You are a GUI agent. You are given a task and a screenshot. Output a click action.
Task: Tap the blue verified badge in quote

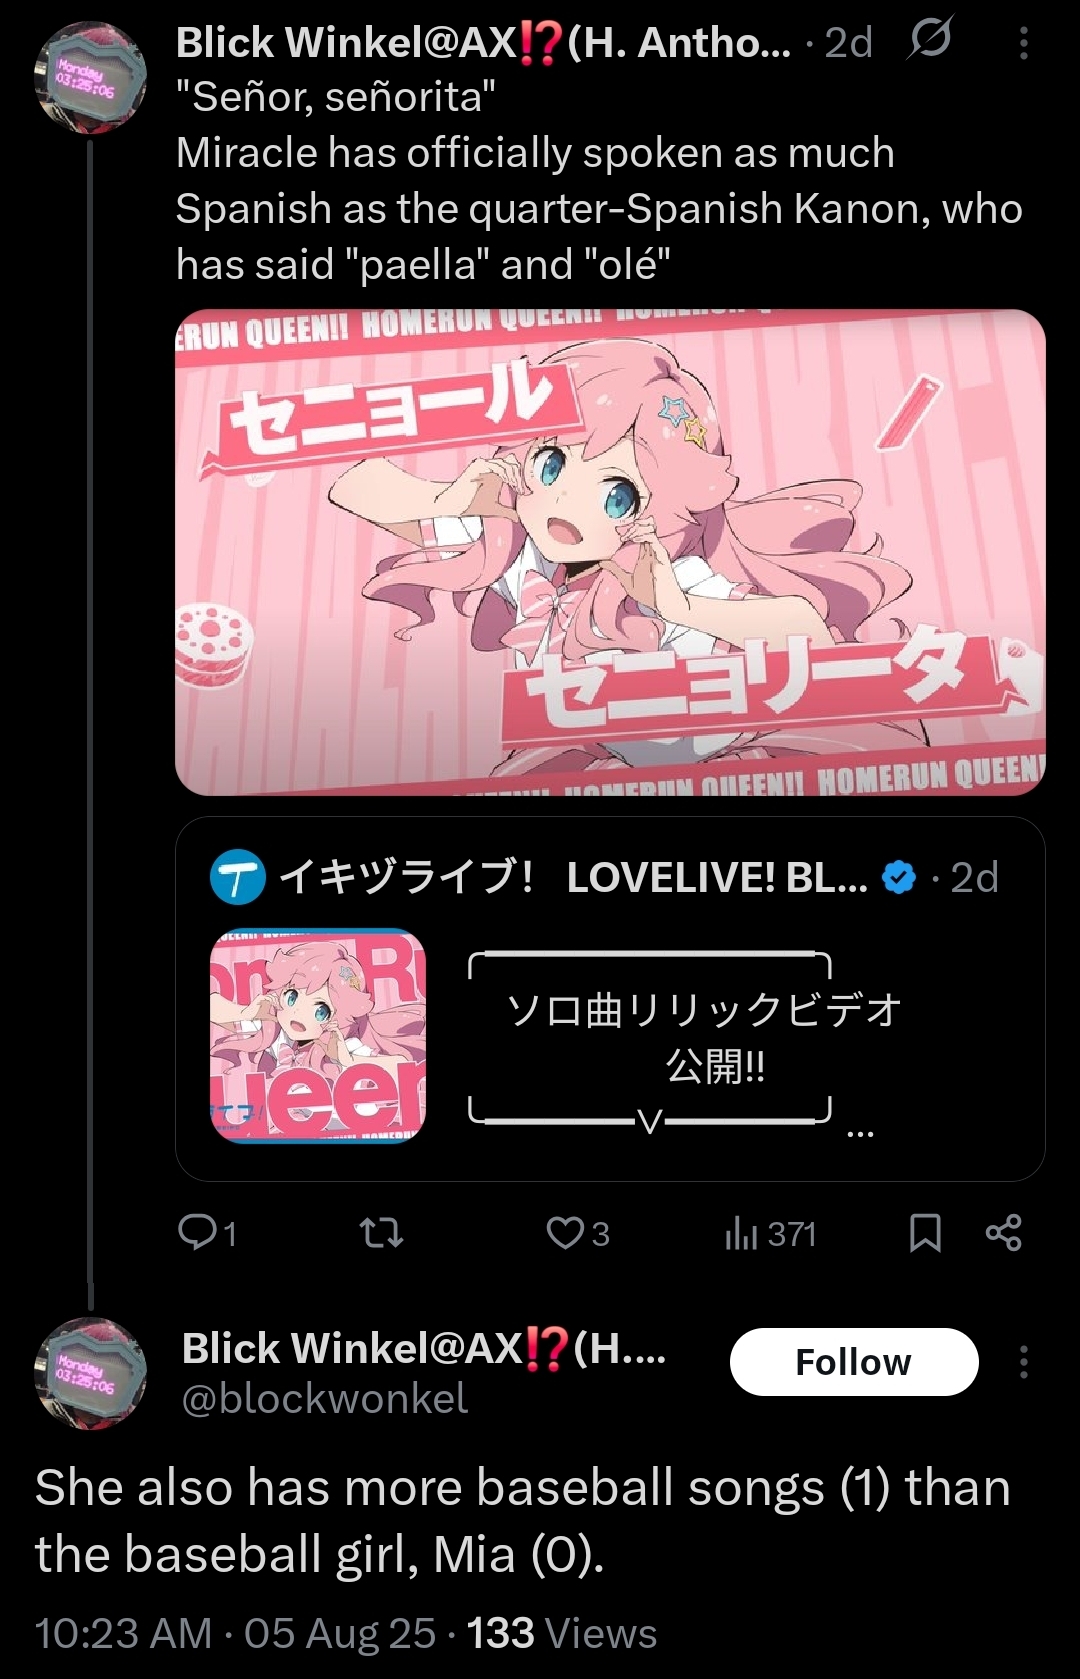(x=899, y=877)
